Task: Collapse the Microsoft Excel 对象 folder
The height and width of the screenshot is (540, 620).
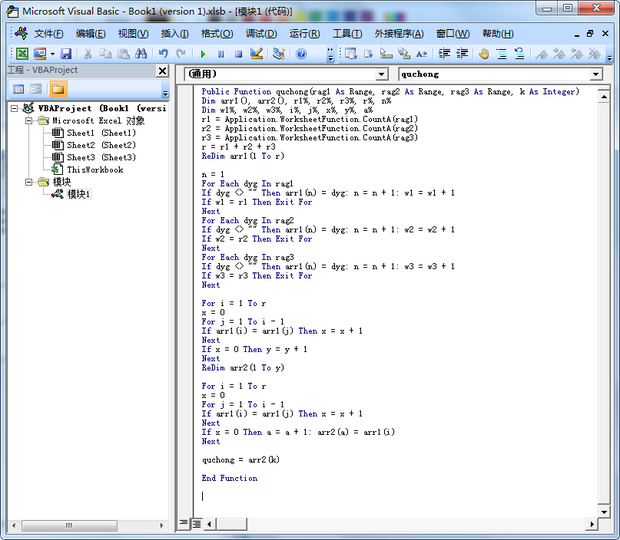Action: [30, 121]
